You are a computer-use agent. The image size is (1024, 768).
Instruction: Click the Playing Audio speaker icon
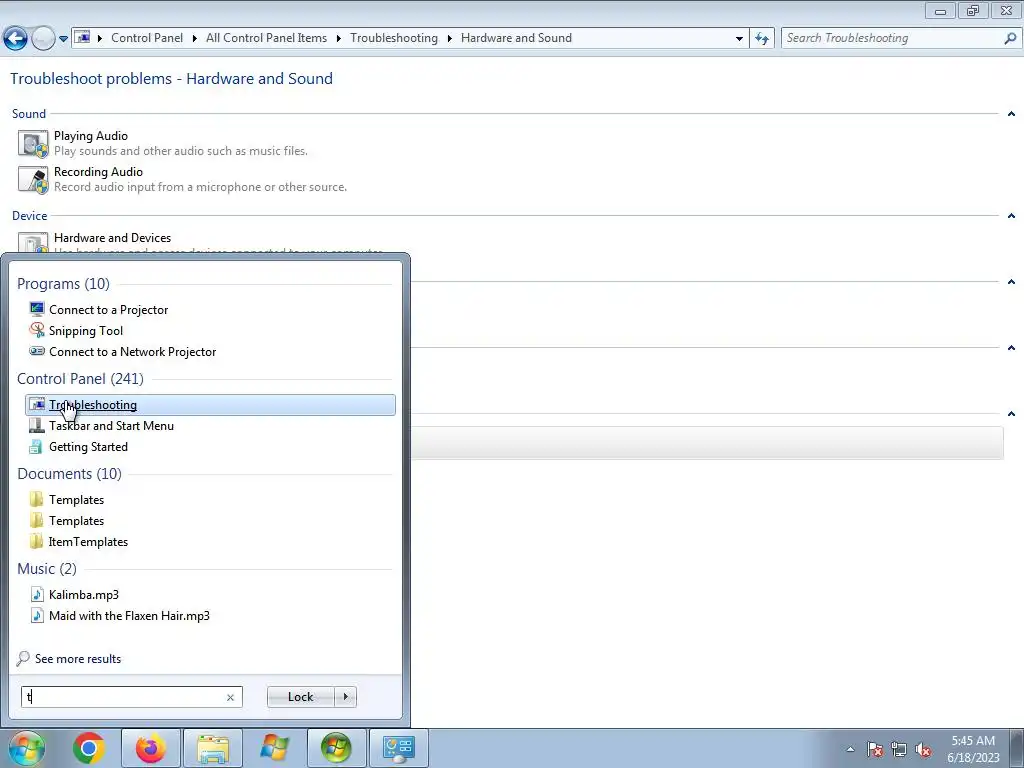coord(33,144)
